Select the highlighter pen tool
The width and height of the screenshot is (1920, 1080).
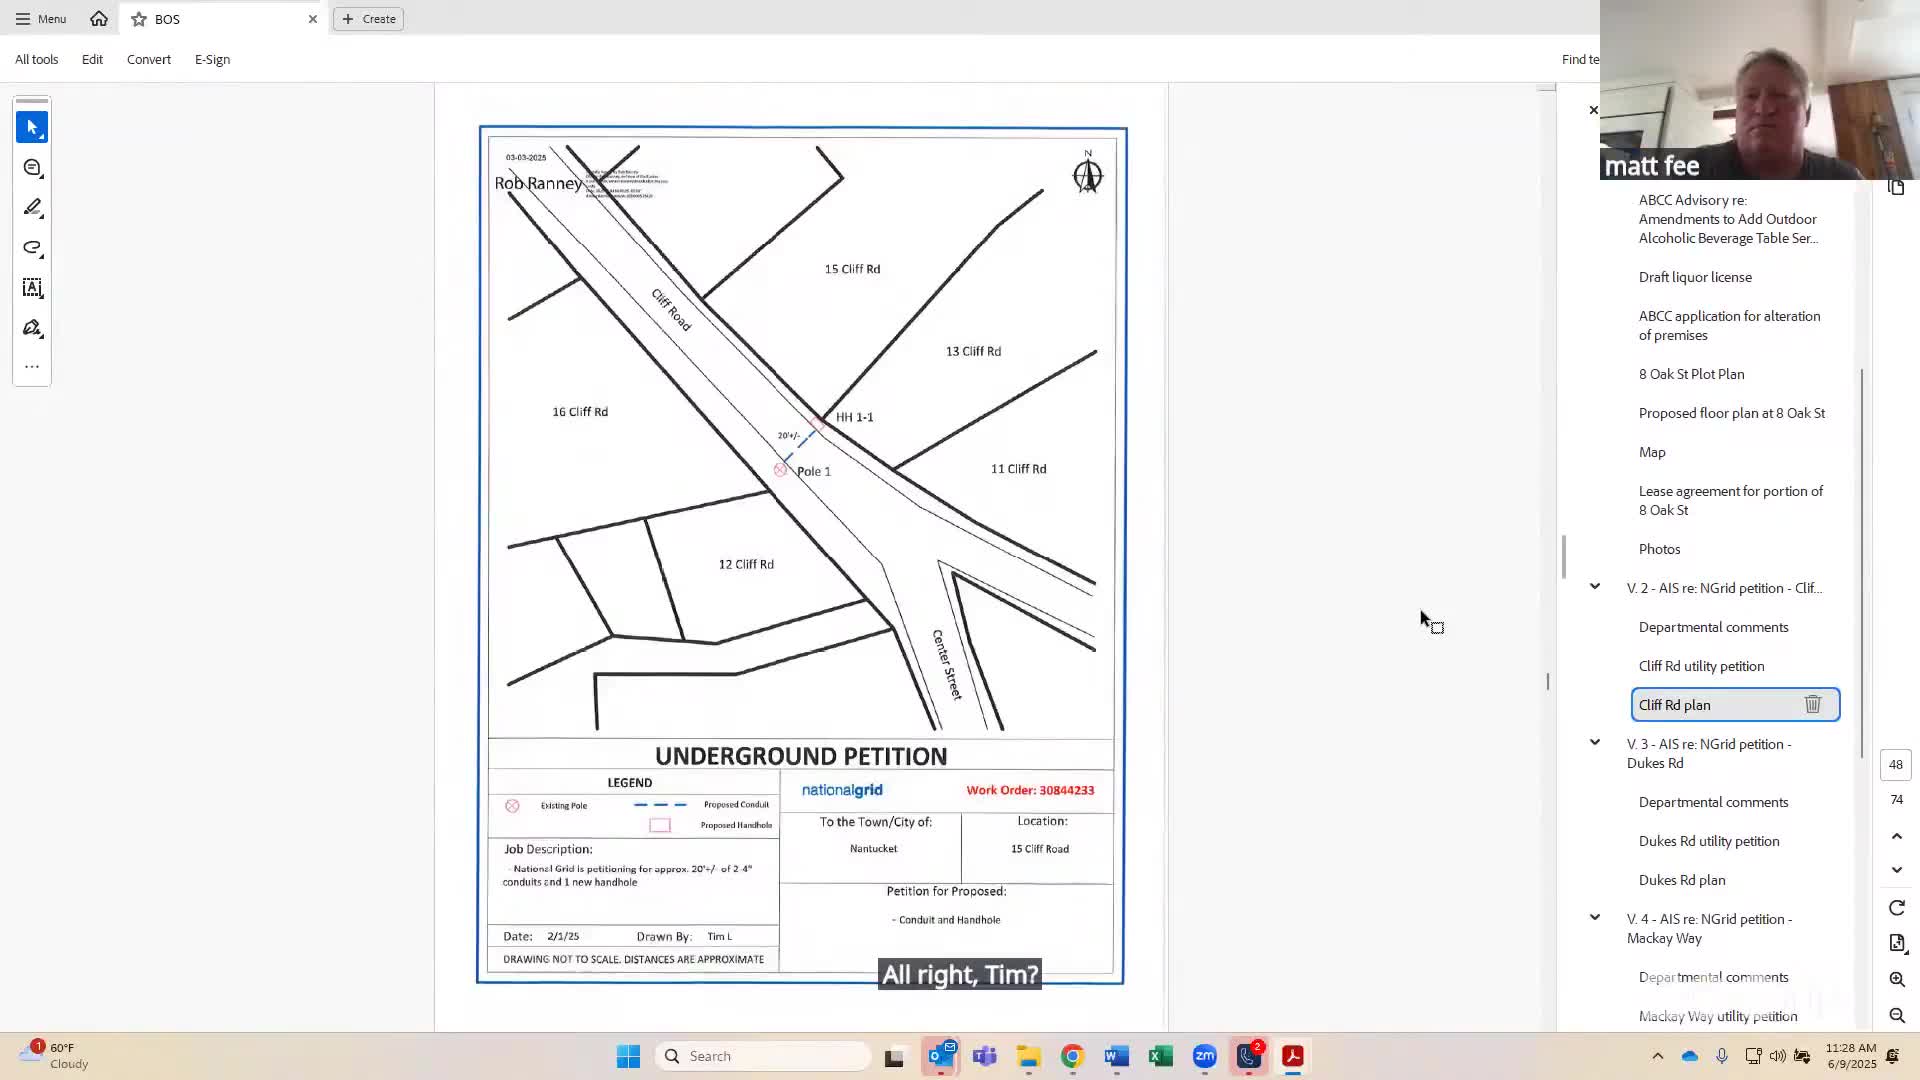click(x=32, y=208)
